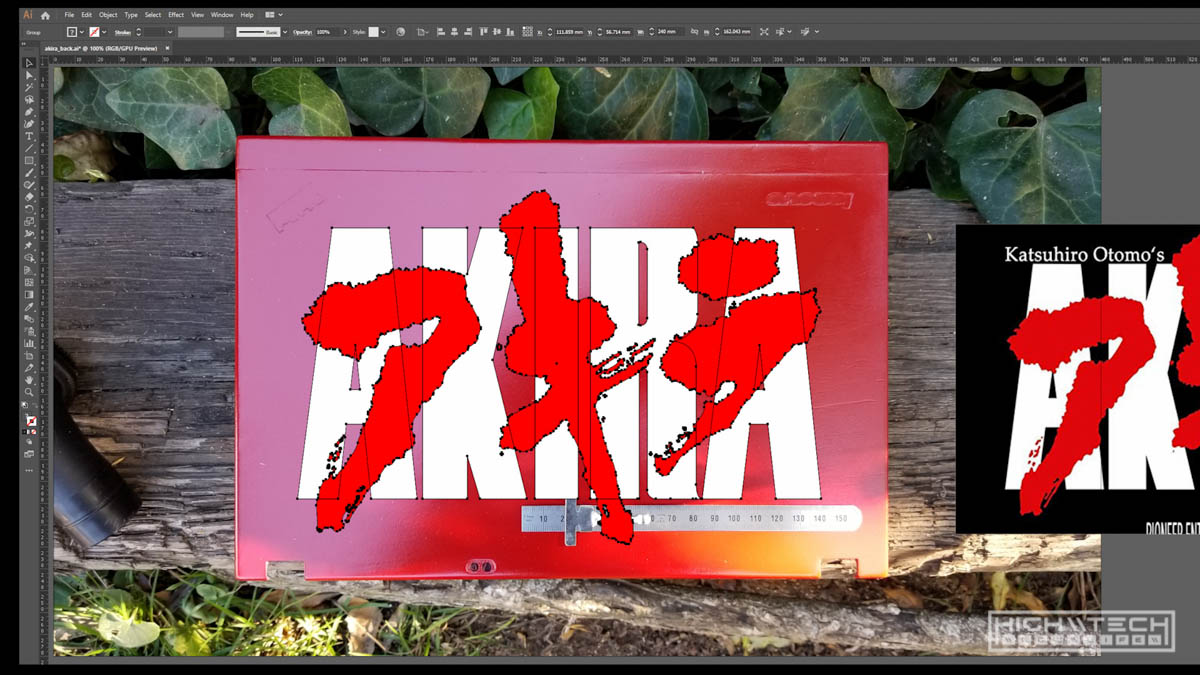Select the Direct Selection tool
Viewport: 1200px width, 675px height.
point(29,75)
